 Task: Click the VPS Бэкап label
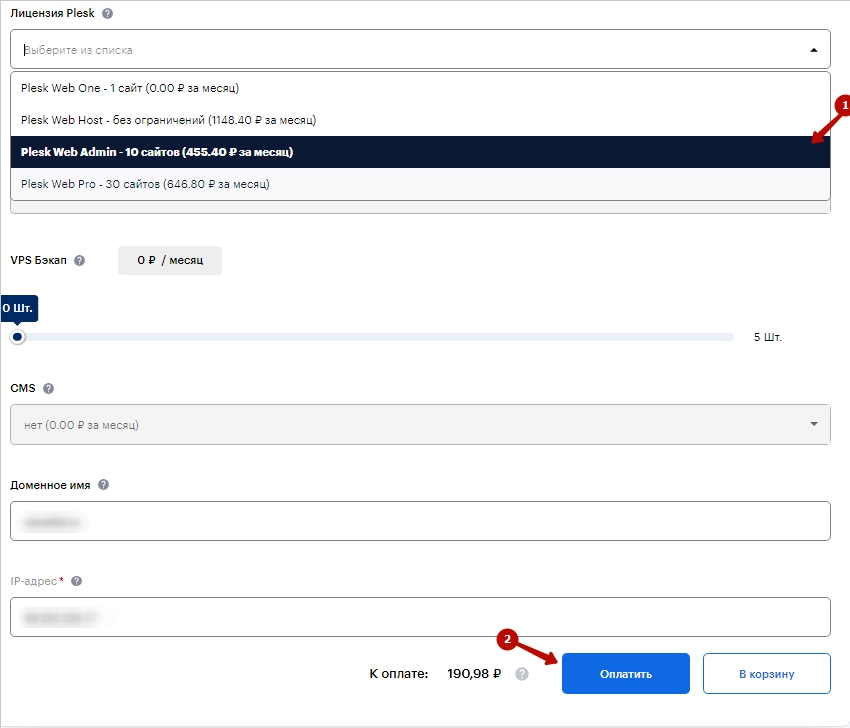[x=38, y=260]
